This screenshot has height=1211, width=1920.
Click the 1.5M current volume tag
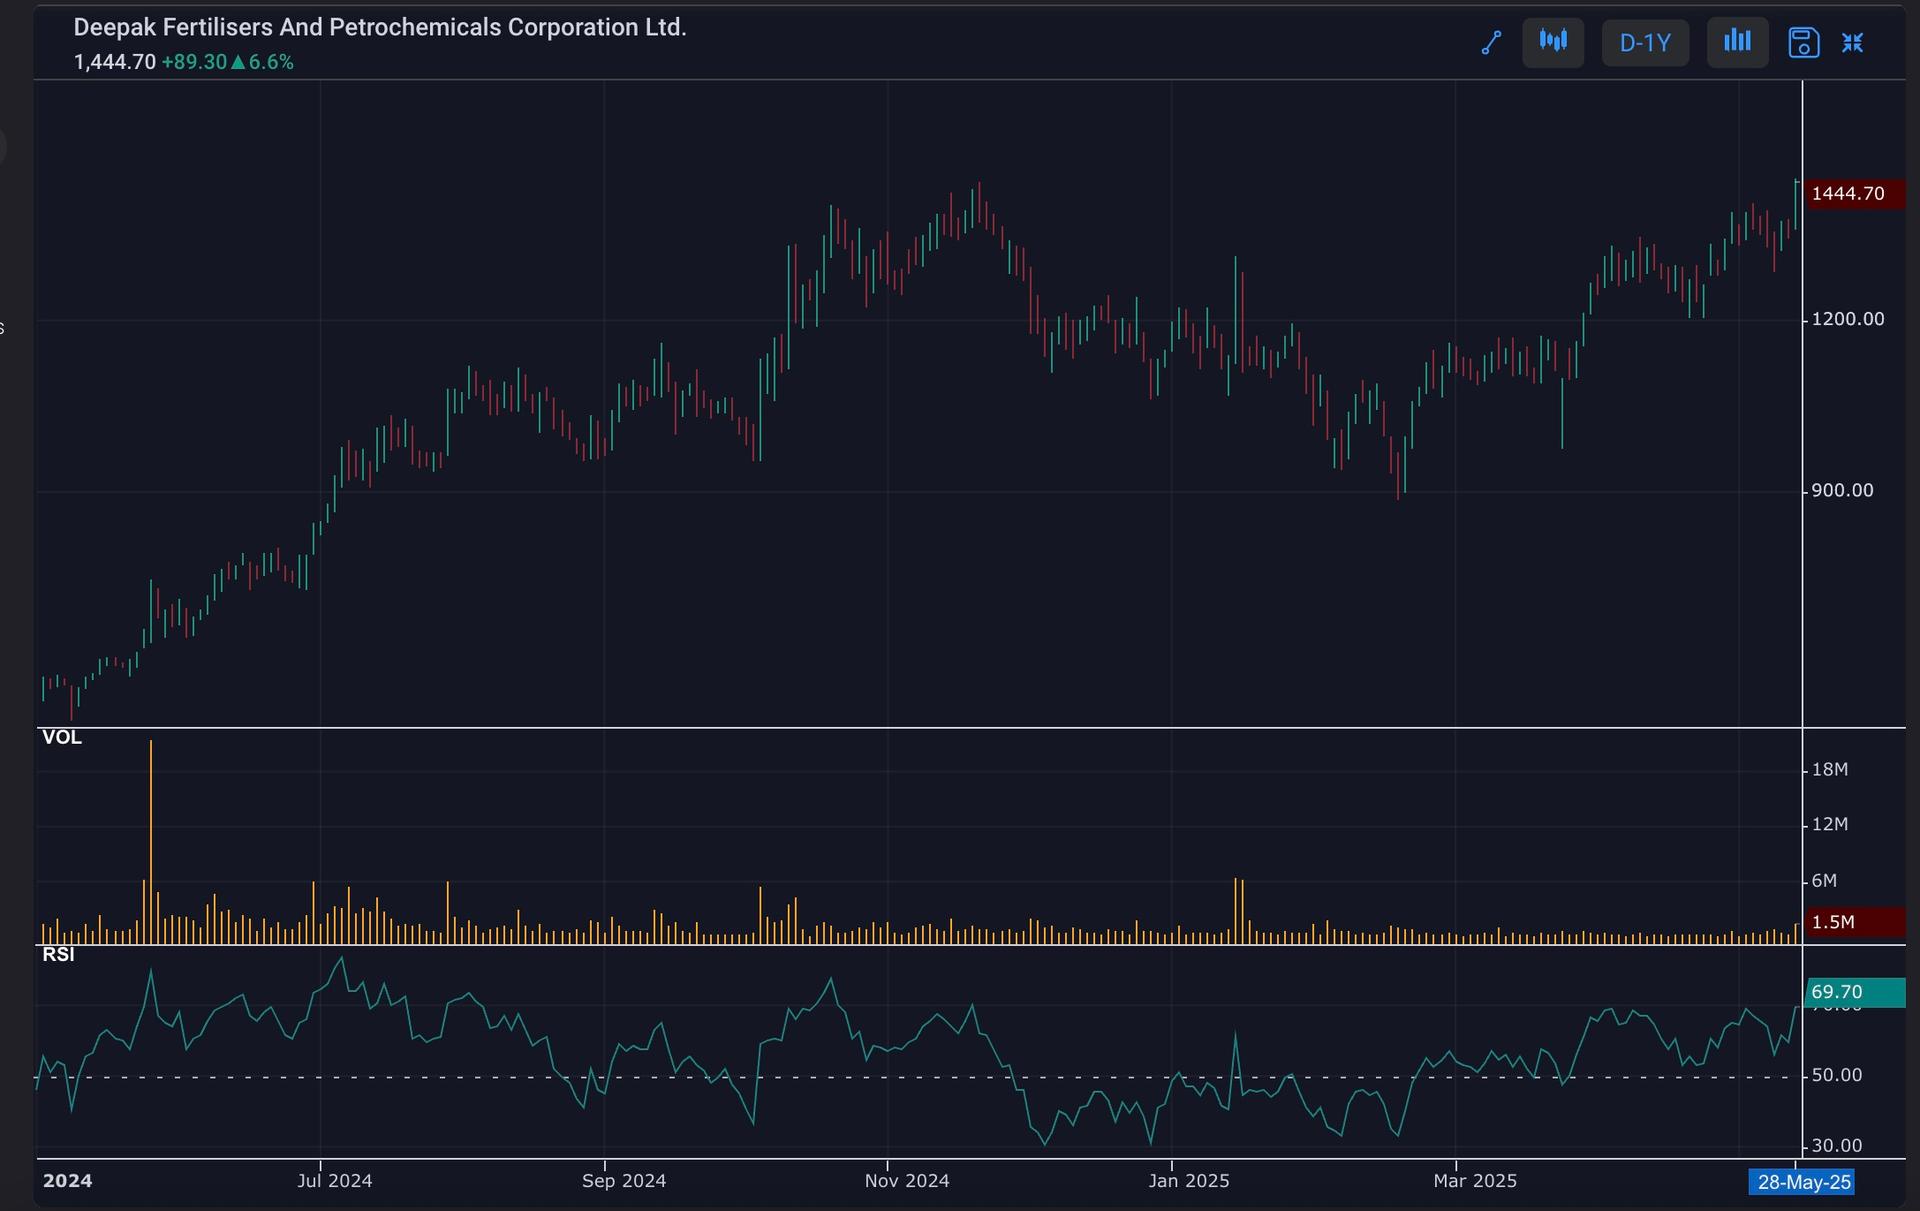coord(1855,922)
